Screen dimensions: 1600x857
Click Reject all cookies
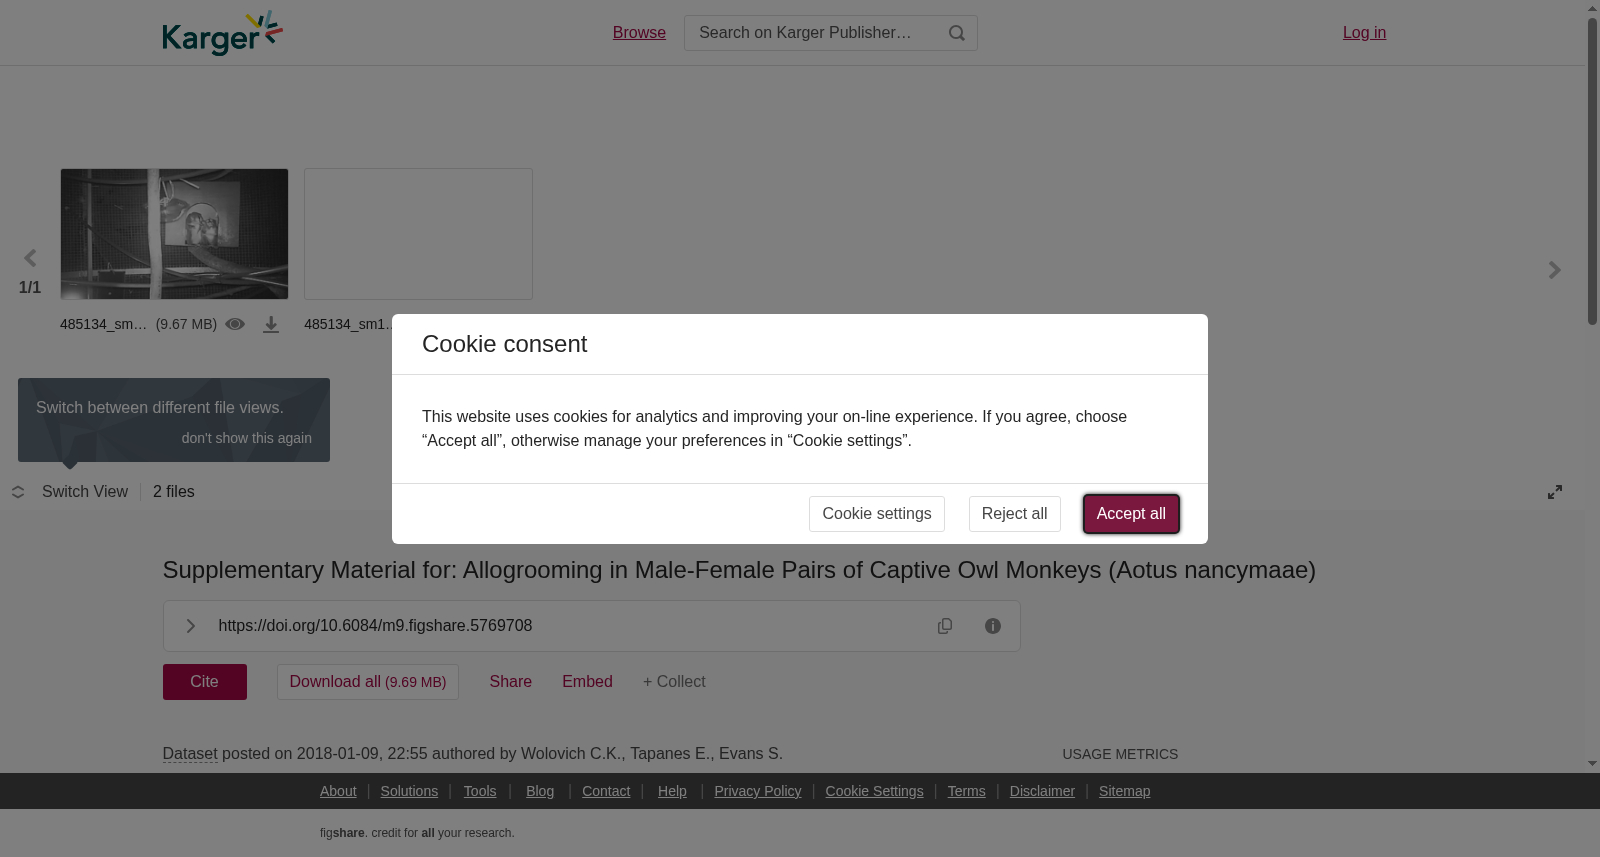pyautogui.click(x=1015, y=514)
